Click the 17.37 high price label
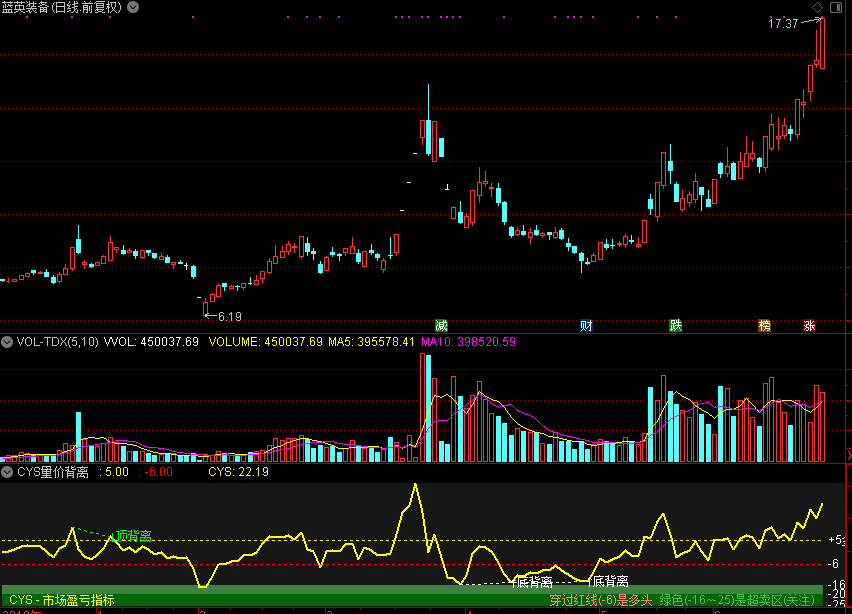The height and width of the screenshot is (614, 852). [783, 23]
